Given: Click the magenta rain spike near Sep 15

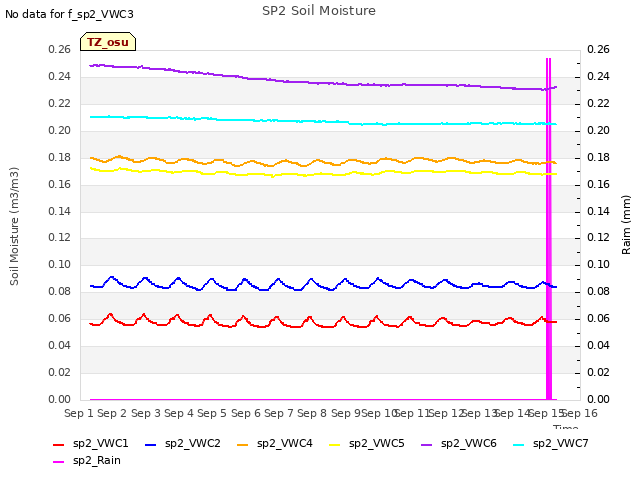Looking at the screenshot, I should point(549,229).
